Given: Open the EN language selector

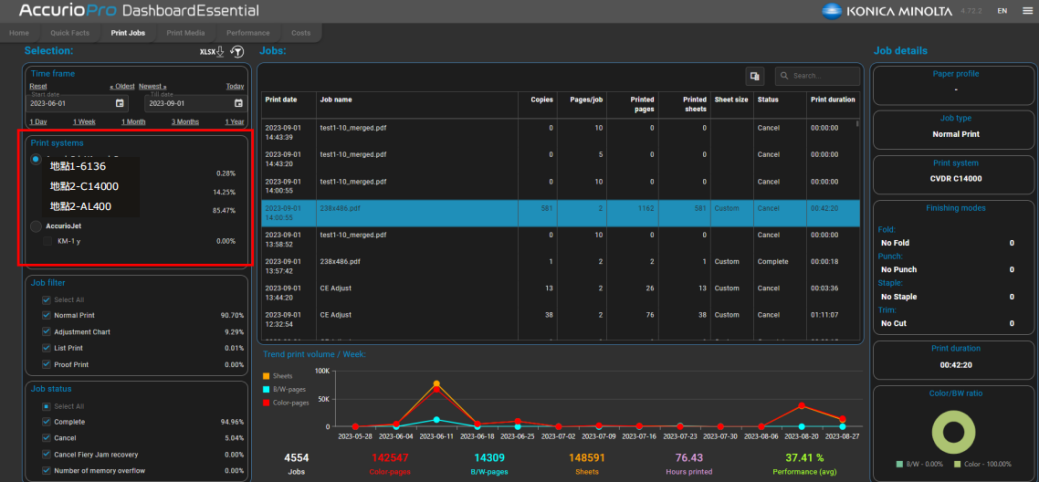Looking at the screenshot, I should click(x=1002, y=11).
